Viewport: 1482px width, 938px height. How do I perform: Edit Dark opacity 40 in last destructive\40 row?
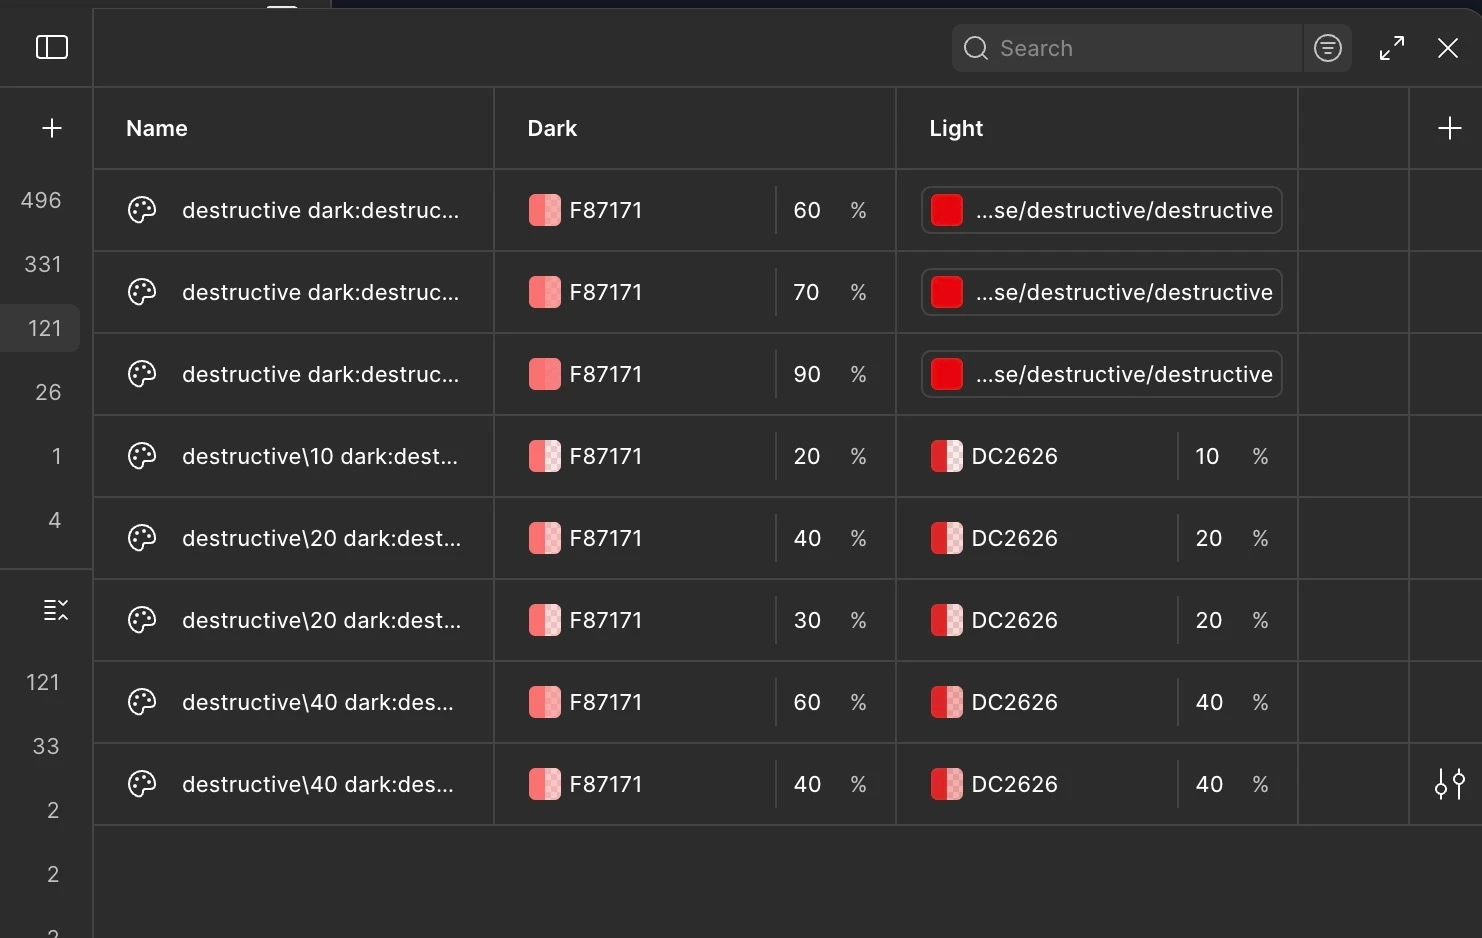click(807, 784)
